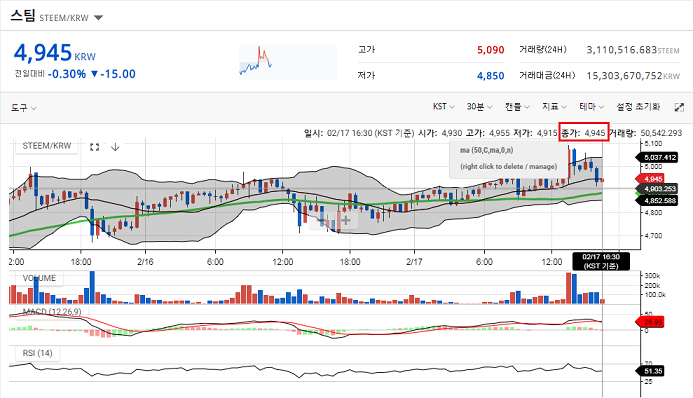Open the 지표 indicators dropdown
This screenshot has width=693, height=398.
tap(554, 106)
